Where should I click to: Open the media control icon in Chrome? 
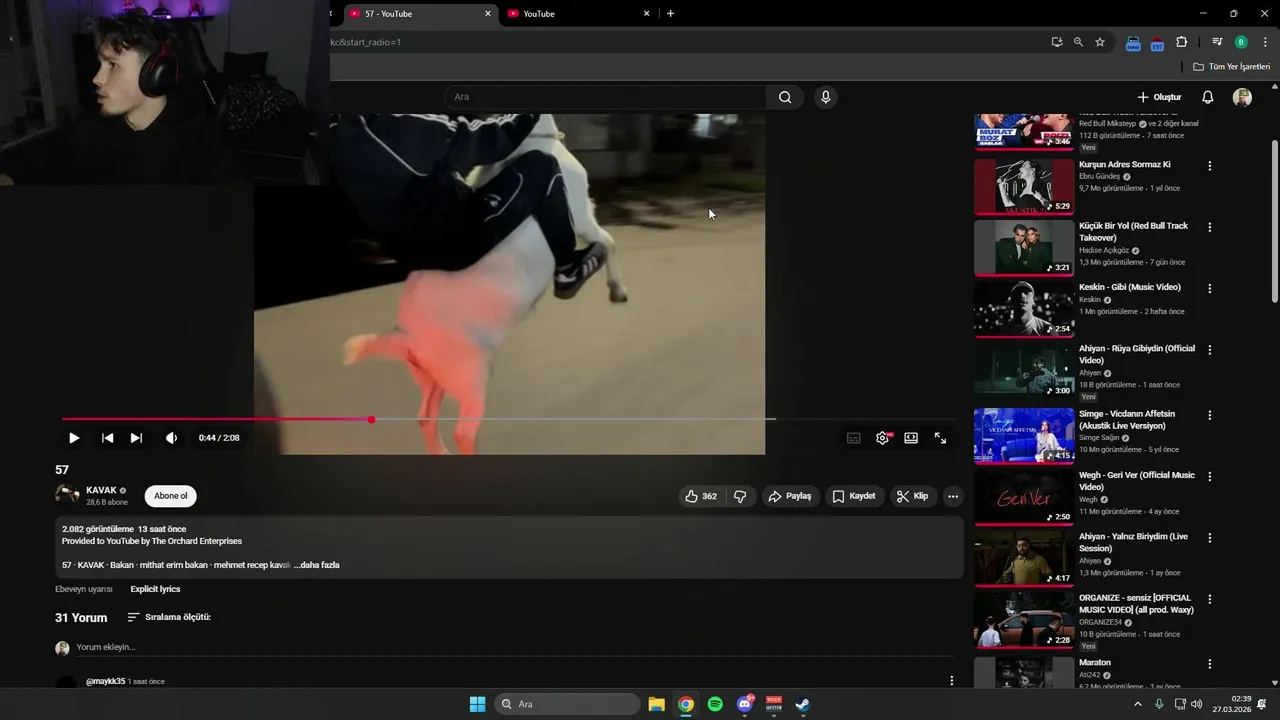pyautogui.click(x=1217, y=42)
